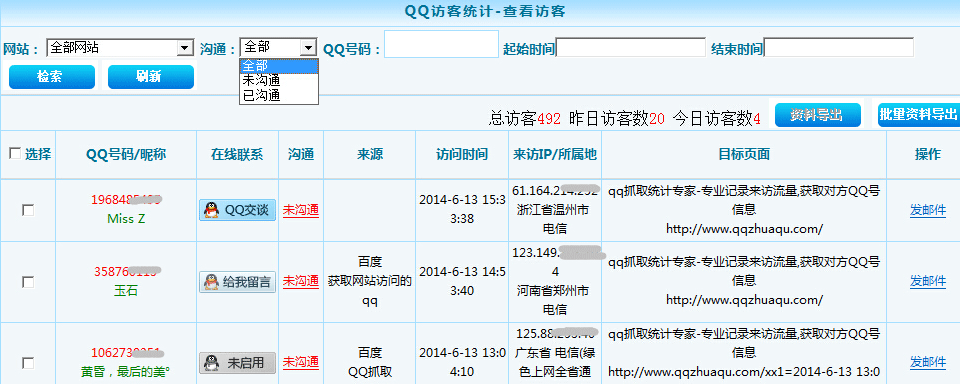This screenshot has width=961, height=384.
Task: Choose 全部 in the open dropdown list
Action: pos(279,66)
